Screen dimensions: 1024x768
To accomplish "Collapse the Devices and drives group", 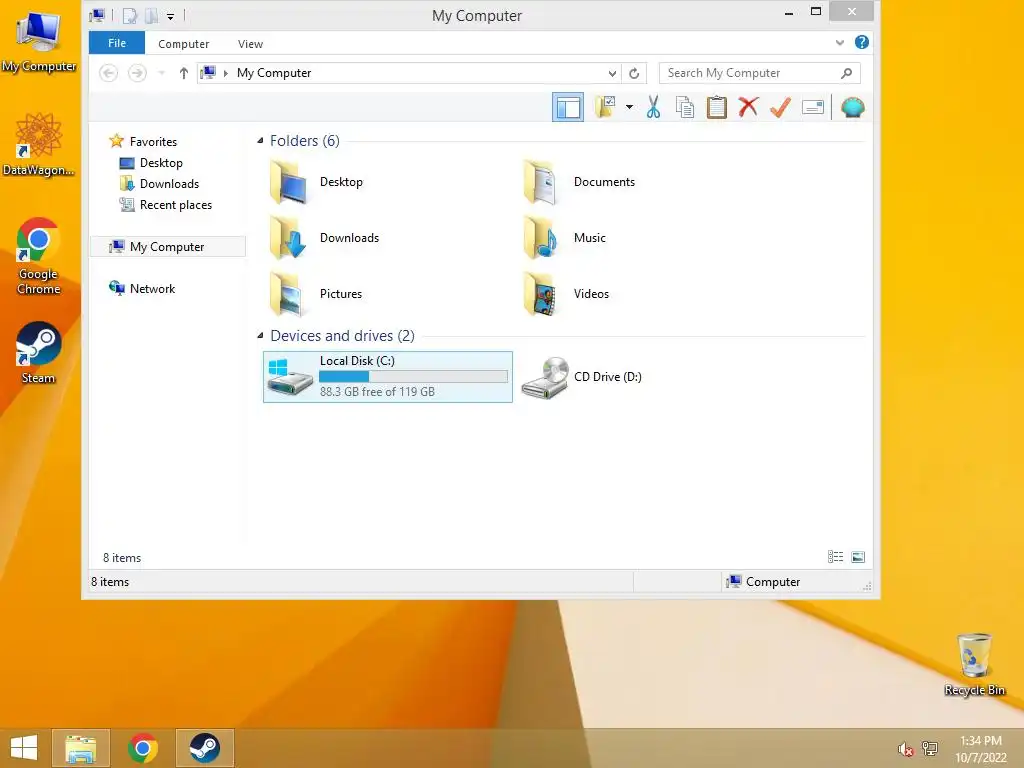I will 260,336.
